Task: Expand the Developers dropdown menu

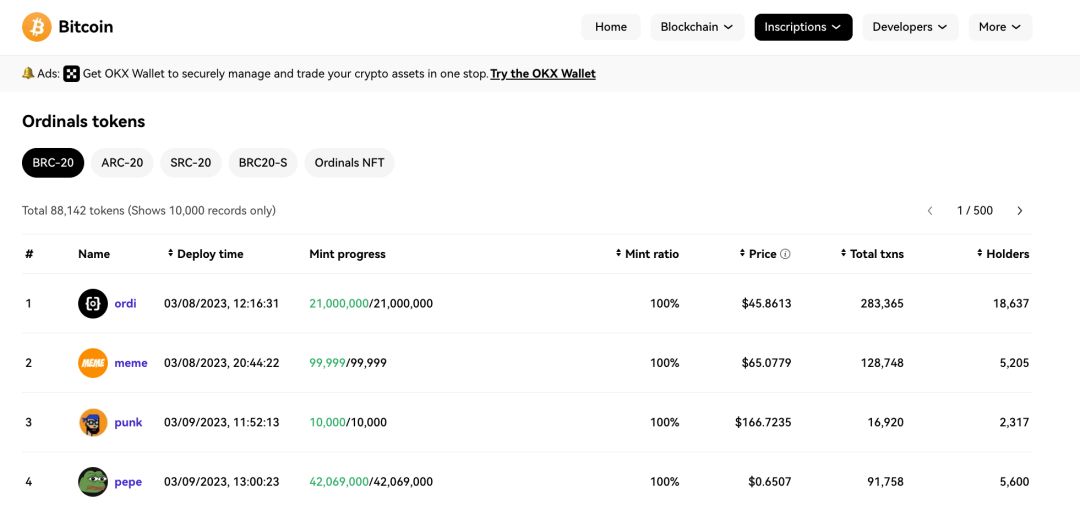Action: coord(910,27)
